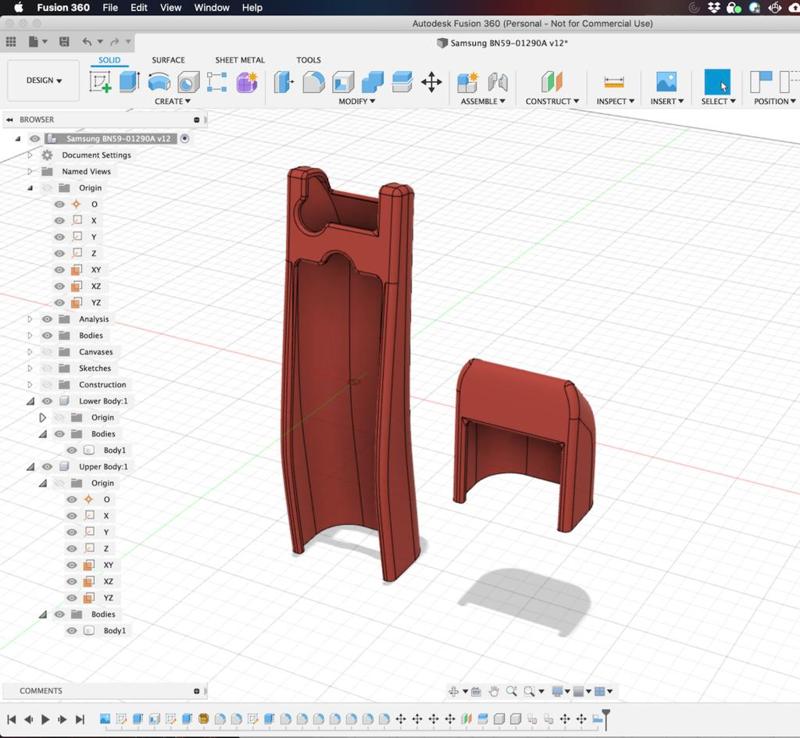Hide the Sketches folder with eye icon

pyautogui.click(x=47, y=368)
